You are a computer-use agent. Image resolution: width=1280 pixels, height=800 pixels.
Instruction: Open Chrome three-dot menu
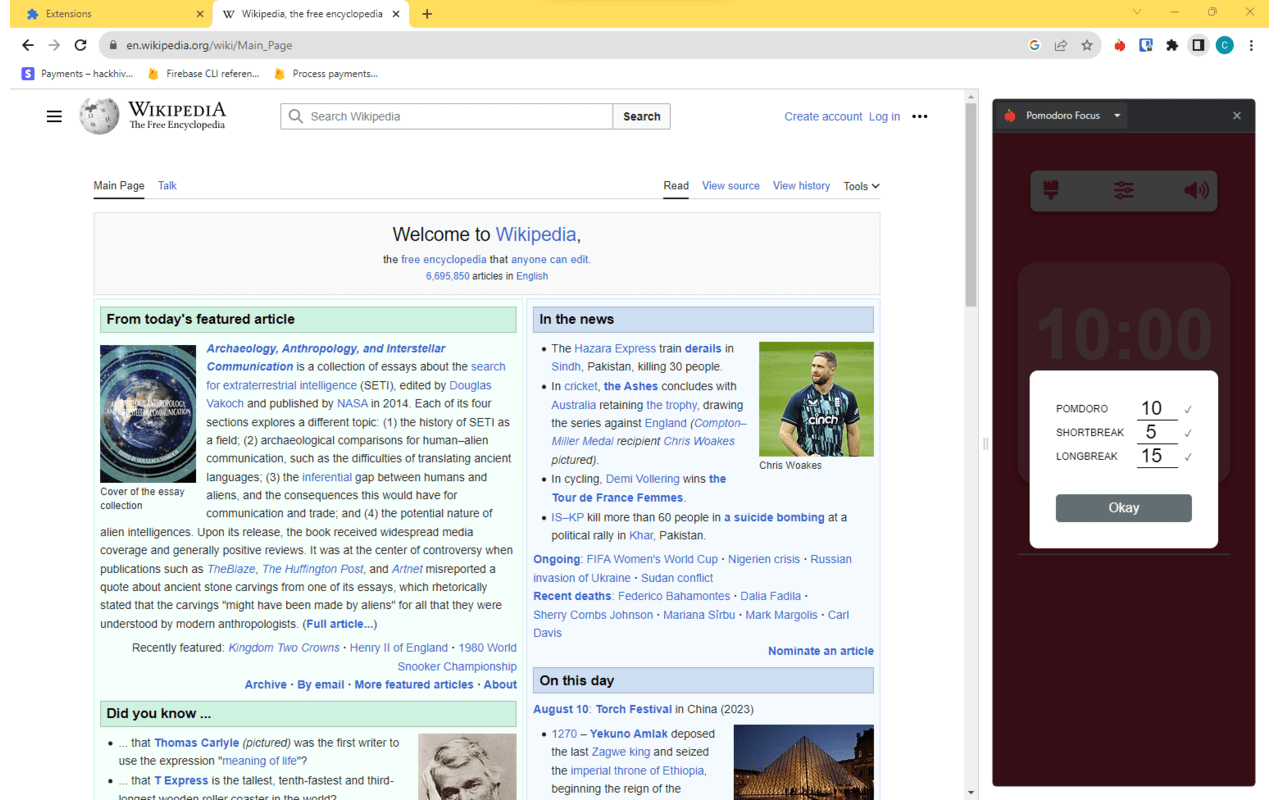pyautogui.click(x=1251, y=45)
